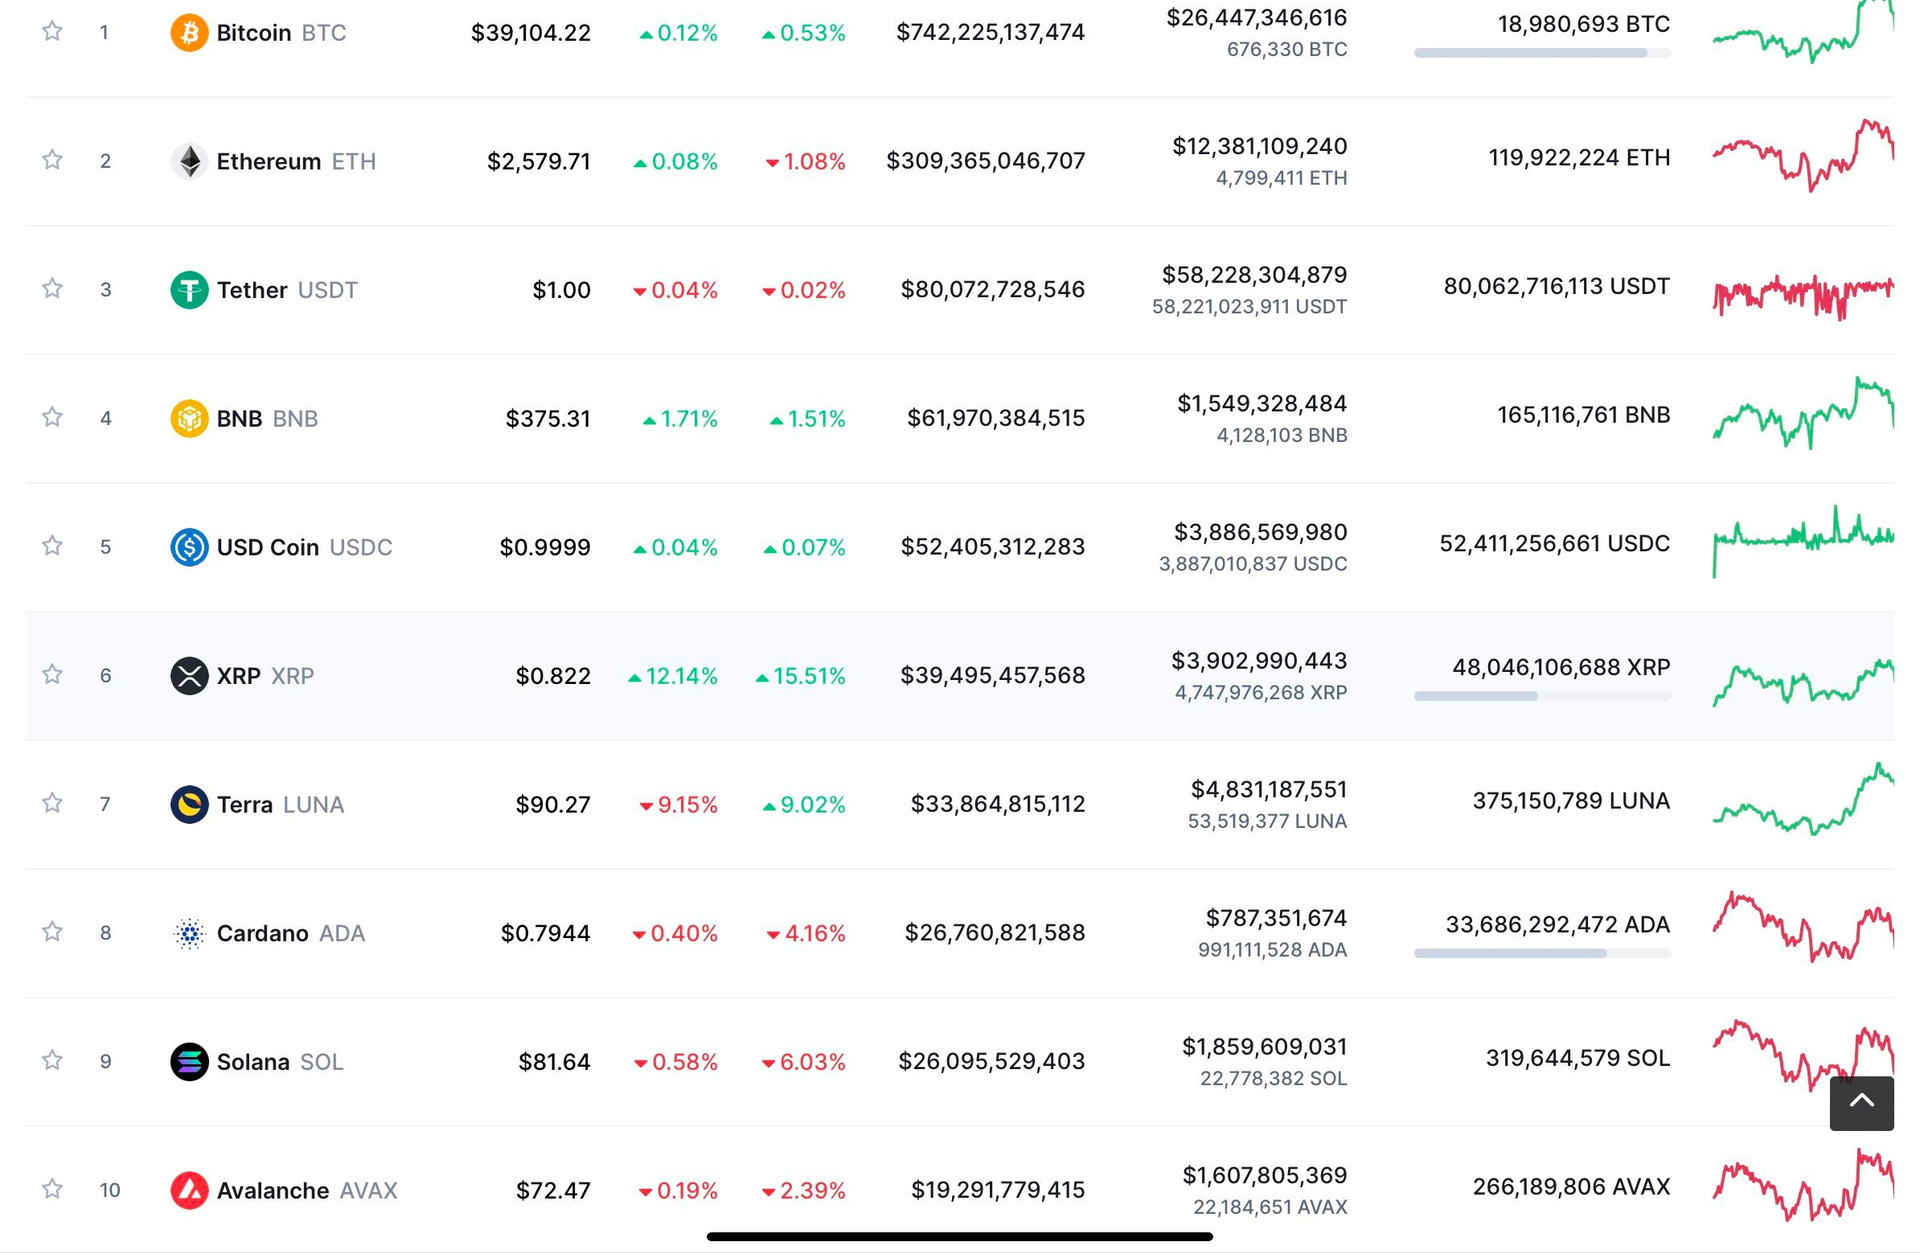The image size is (1920, 1253).
Task: Open Ethereum 7-day price chart
Action: pos(1803,156)
